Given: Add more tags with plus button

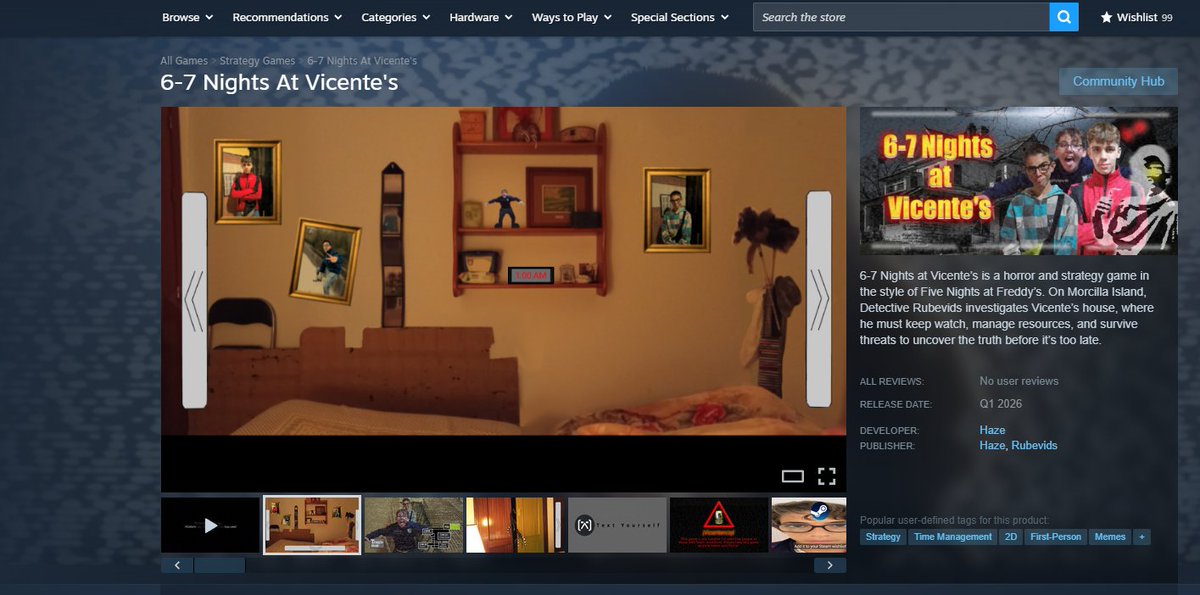Looking at the screenshot, I should coord(1142,537).
